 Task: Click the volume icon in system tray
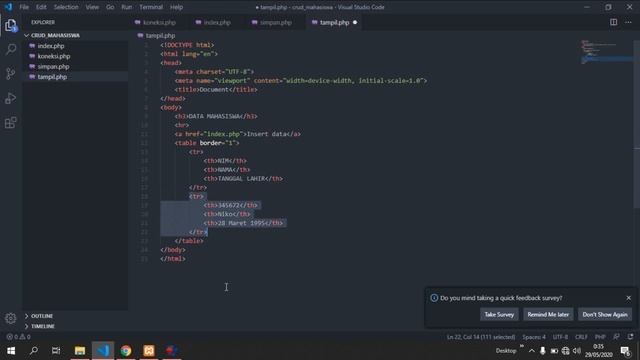click(577, 351)
